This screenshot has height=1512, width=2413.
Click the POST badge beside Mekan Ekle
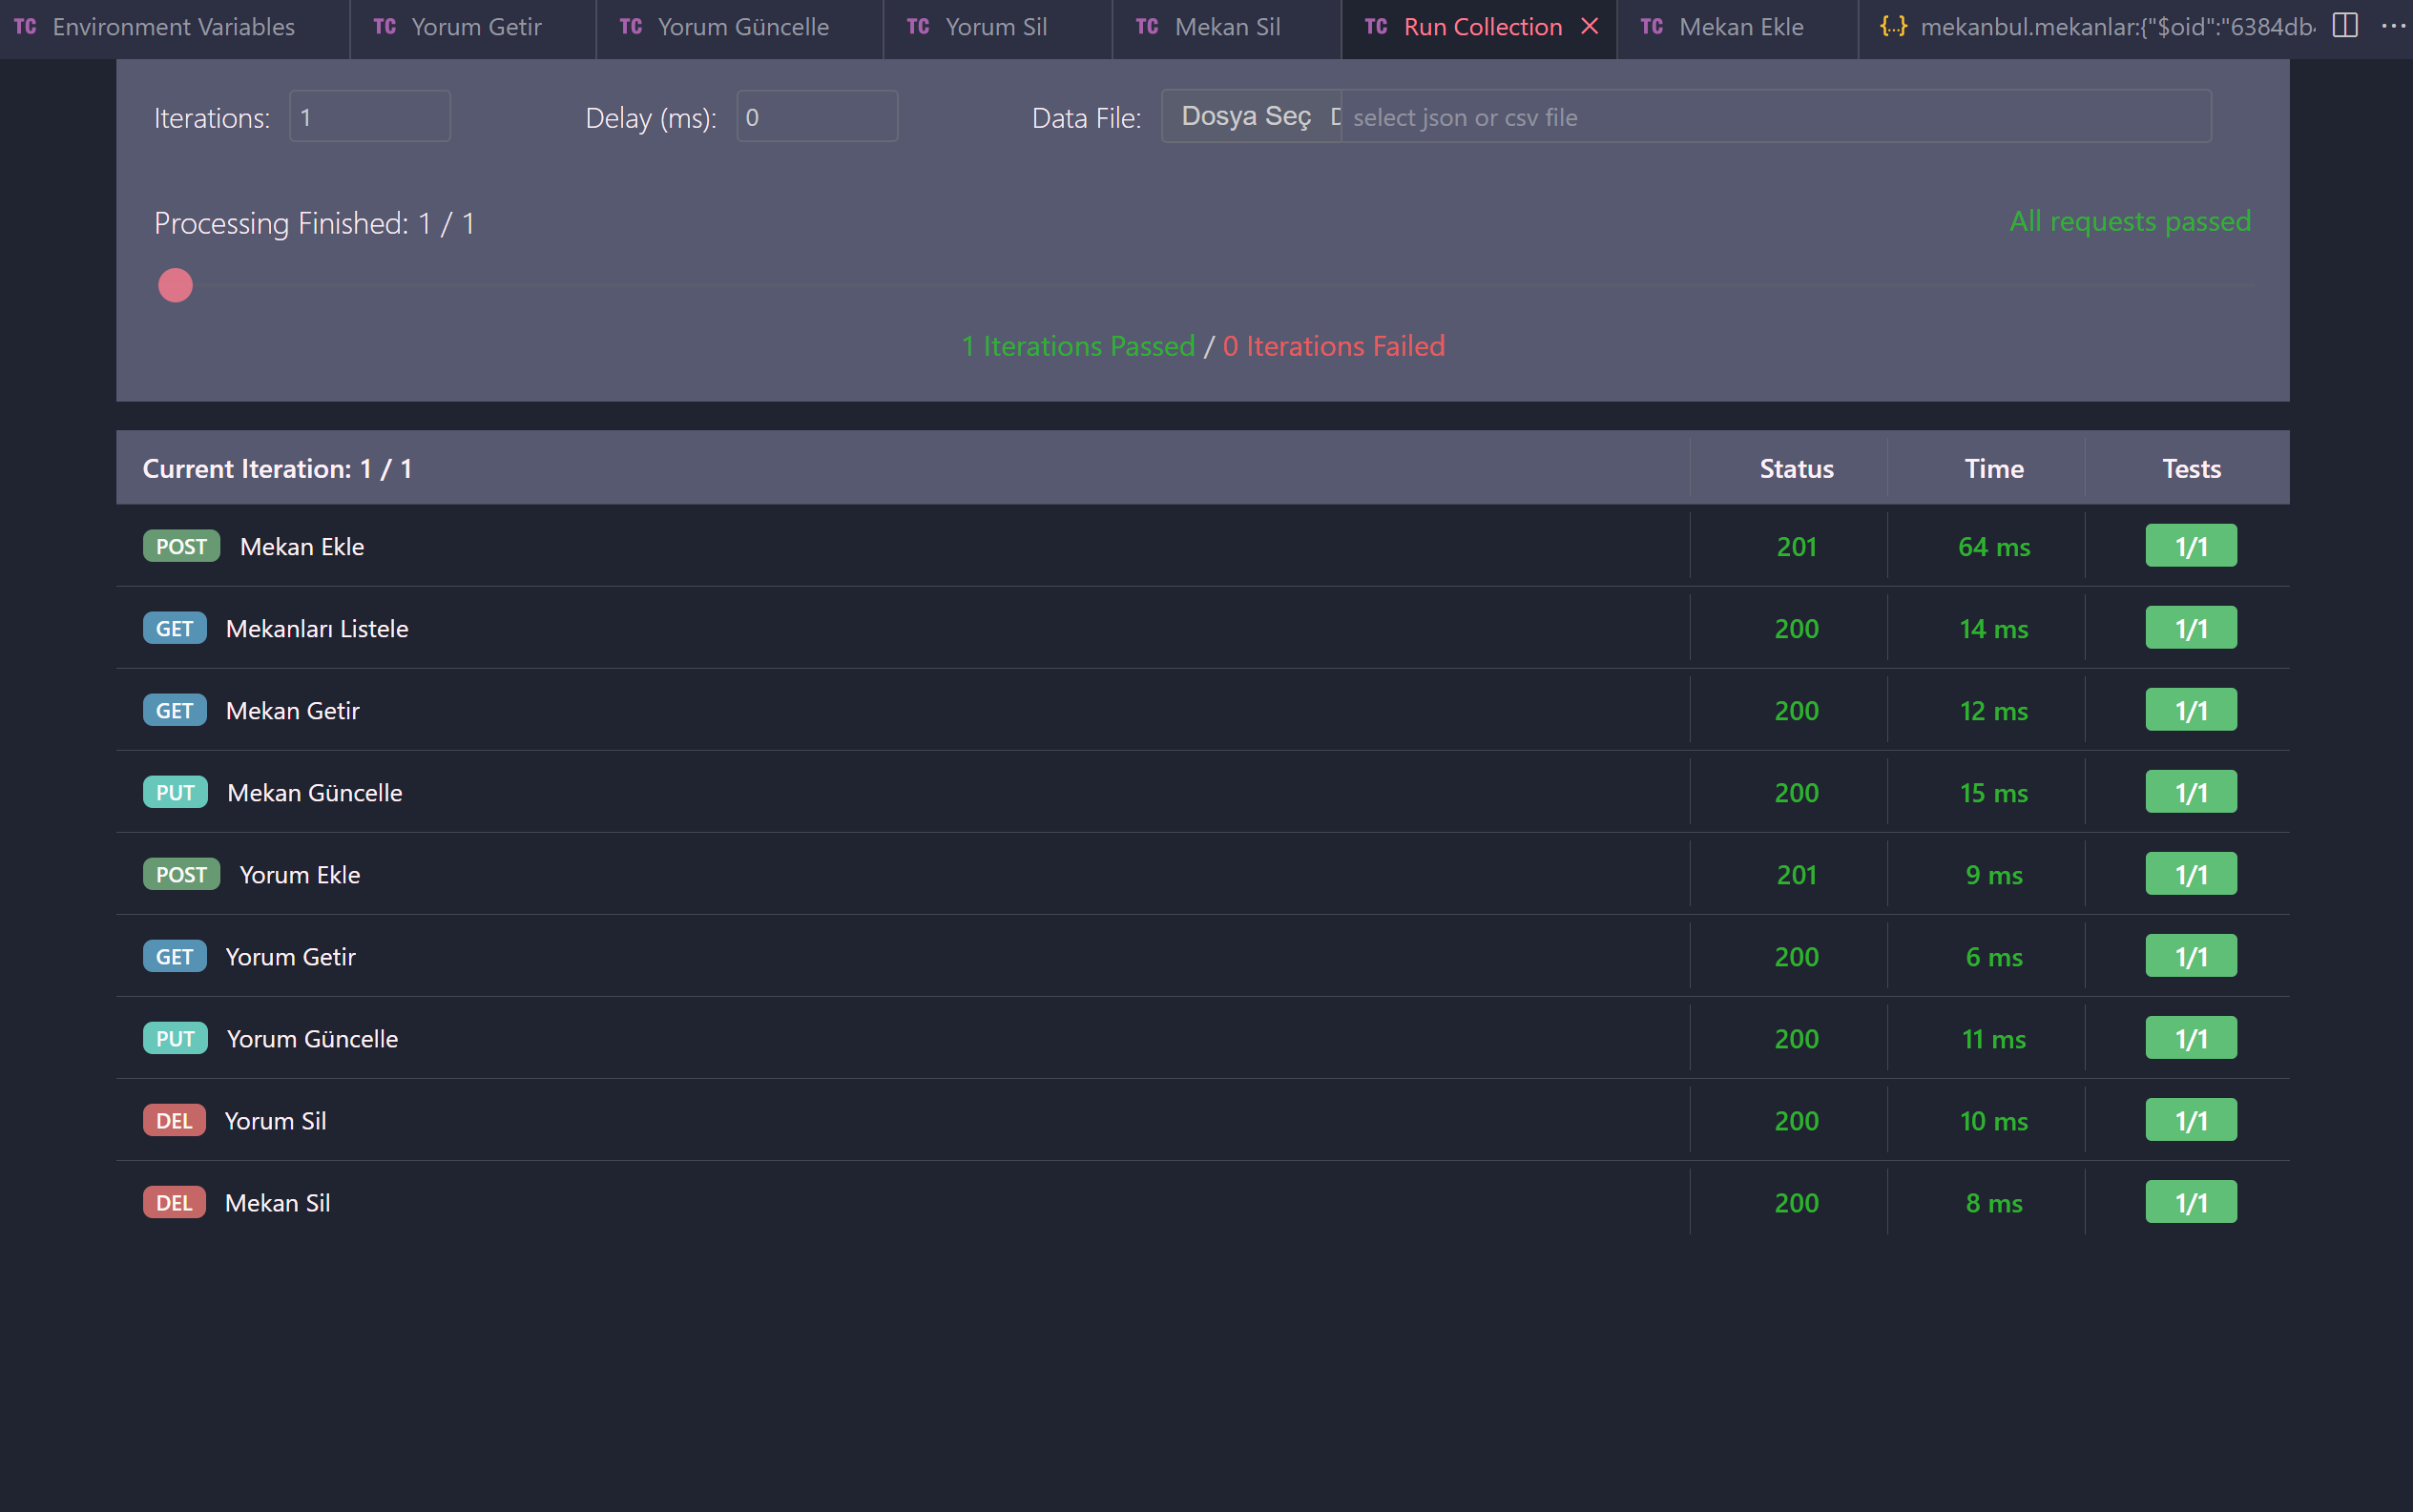click(181, 546)
